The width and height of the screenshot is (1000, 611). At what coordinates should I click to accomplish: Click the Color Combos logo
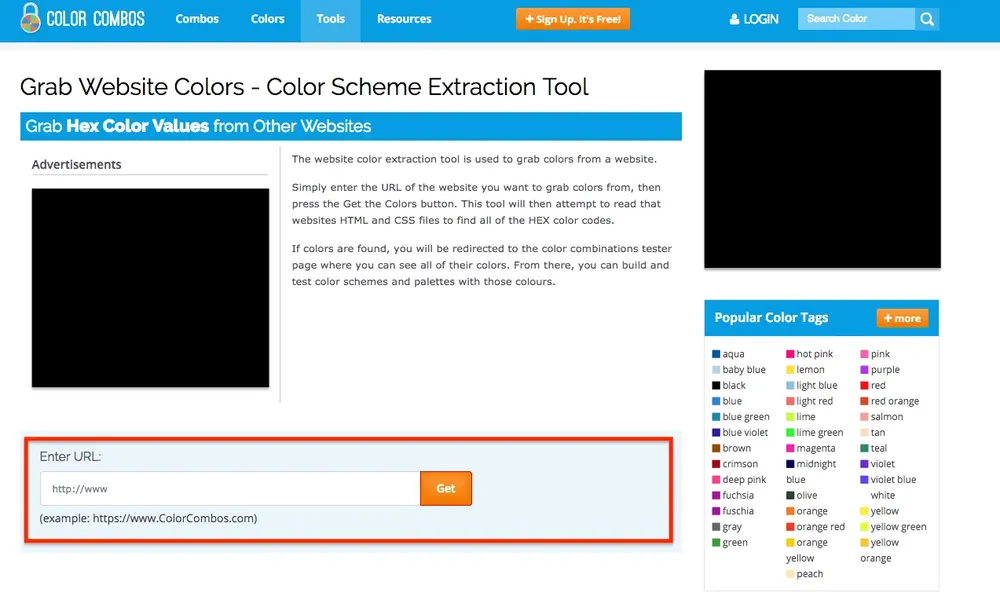click(x=83, y=18)
